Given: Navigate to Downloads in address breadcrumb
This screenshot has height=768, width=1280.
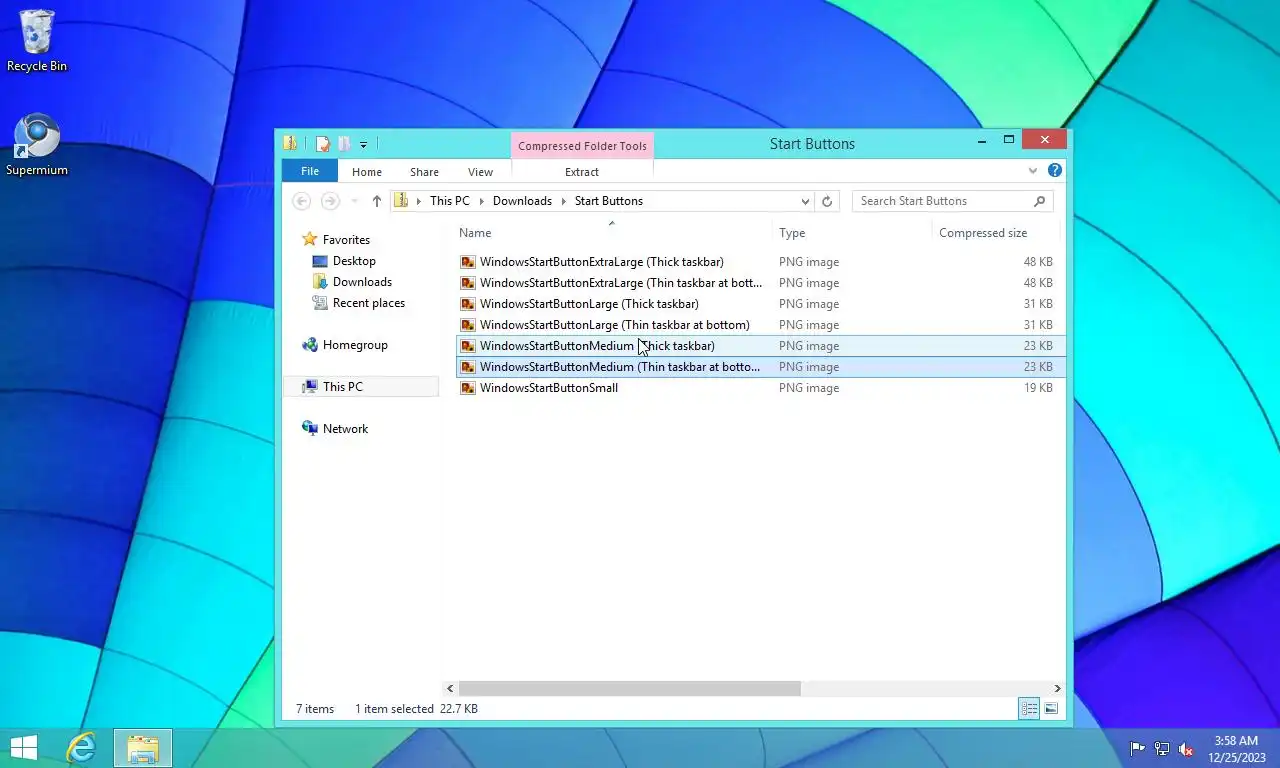Looking at the screenshot, I should [522, 201].
